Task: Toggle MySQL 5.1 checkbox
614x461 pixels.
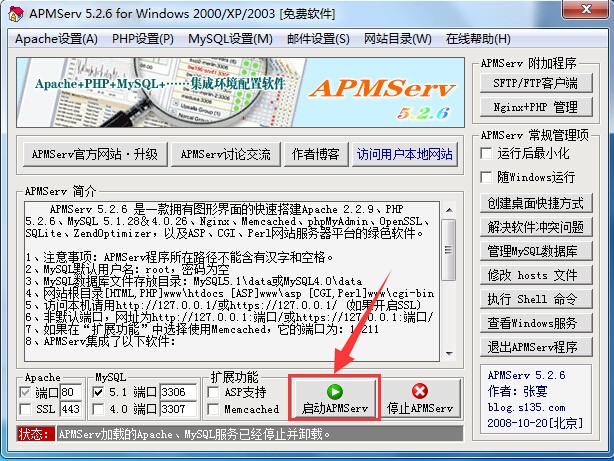Action: [98, 392]
